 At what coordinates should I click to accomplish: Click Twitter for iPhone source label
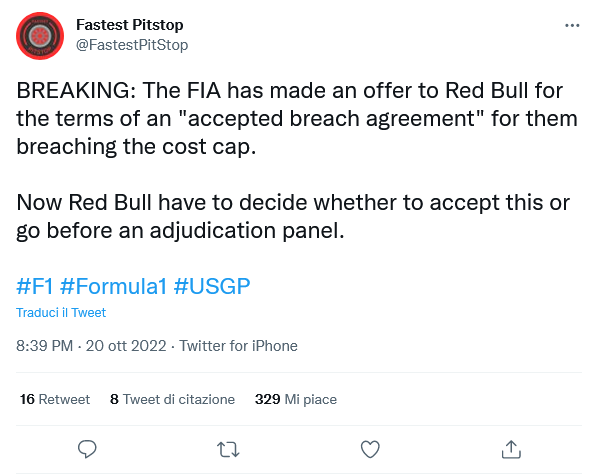(238, 346)
